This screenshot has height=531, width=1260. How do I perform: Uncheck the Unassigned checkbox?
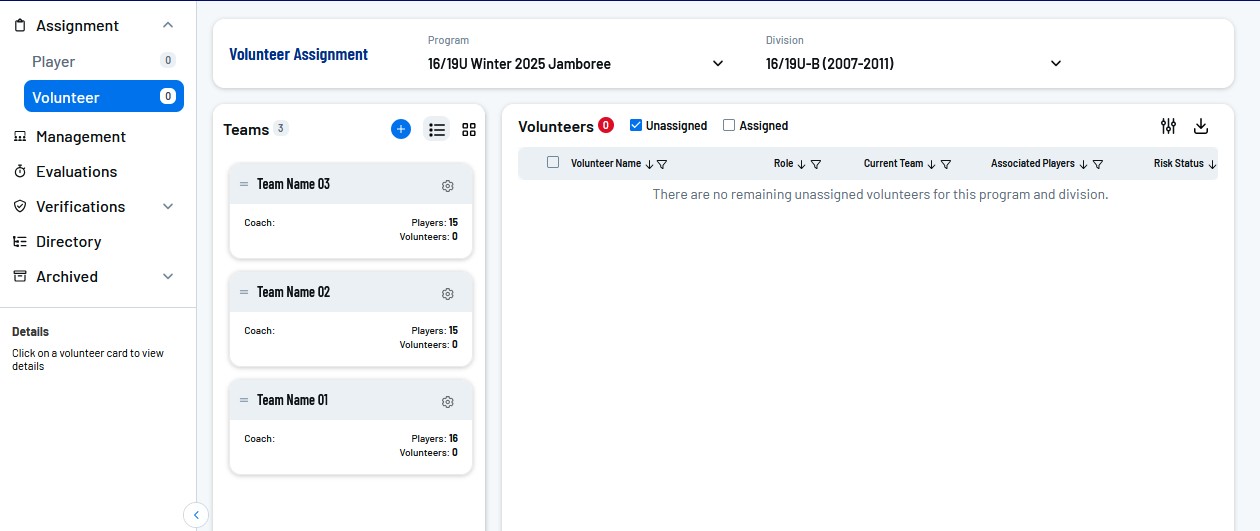tap(635, 126)
